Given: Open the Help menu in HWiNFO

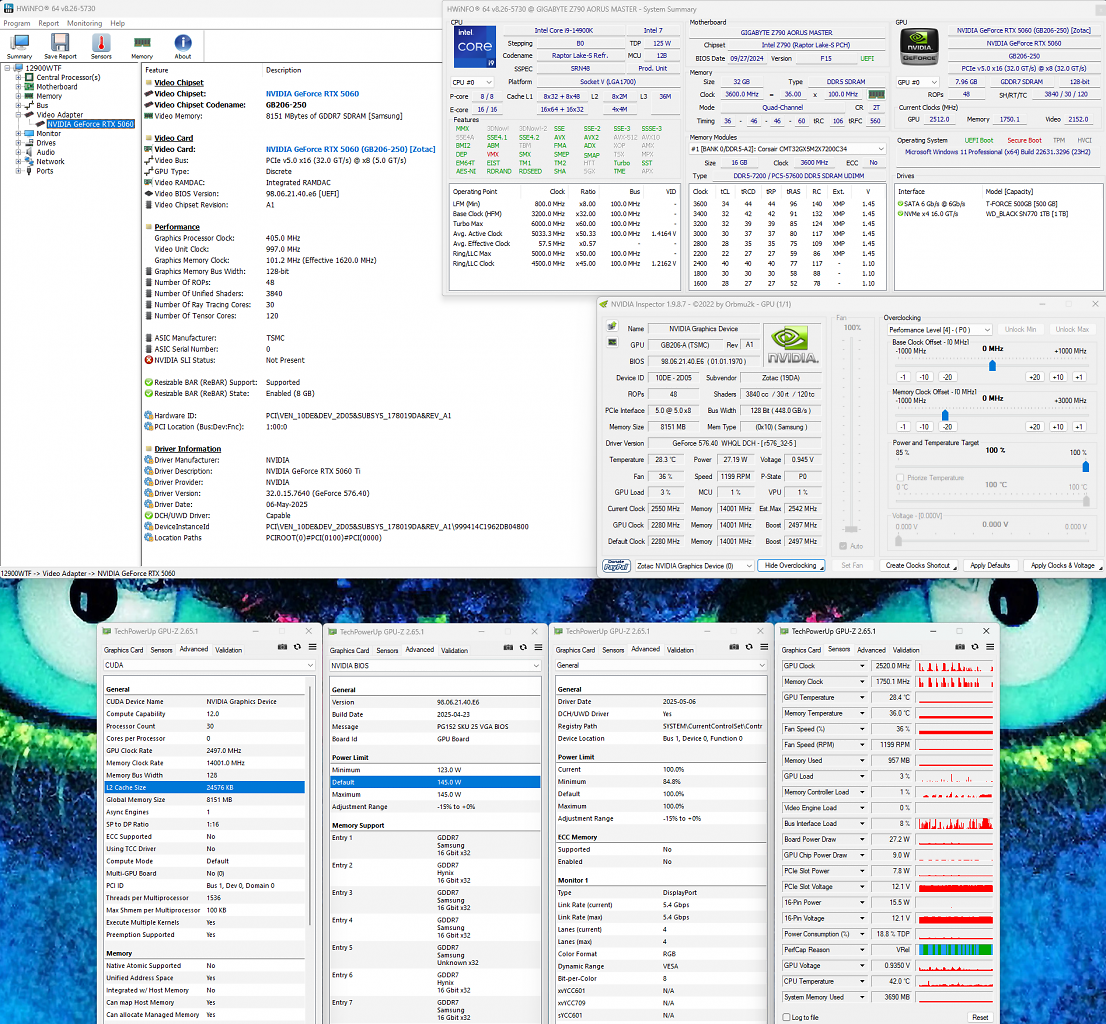Looking at the screenshot, I should (118, 23).
